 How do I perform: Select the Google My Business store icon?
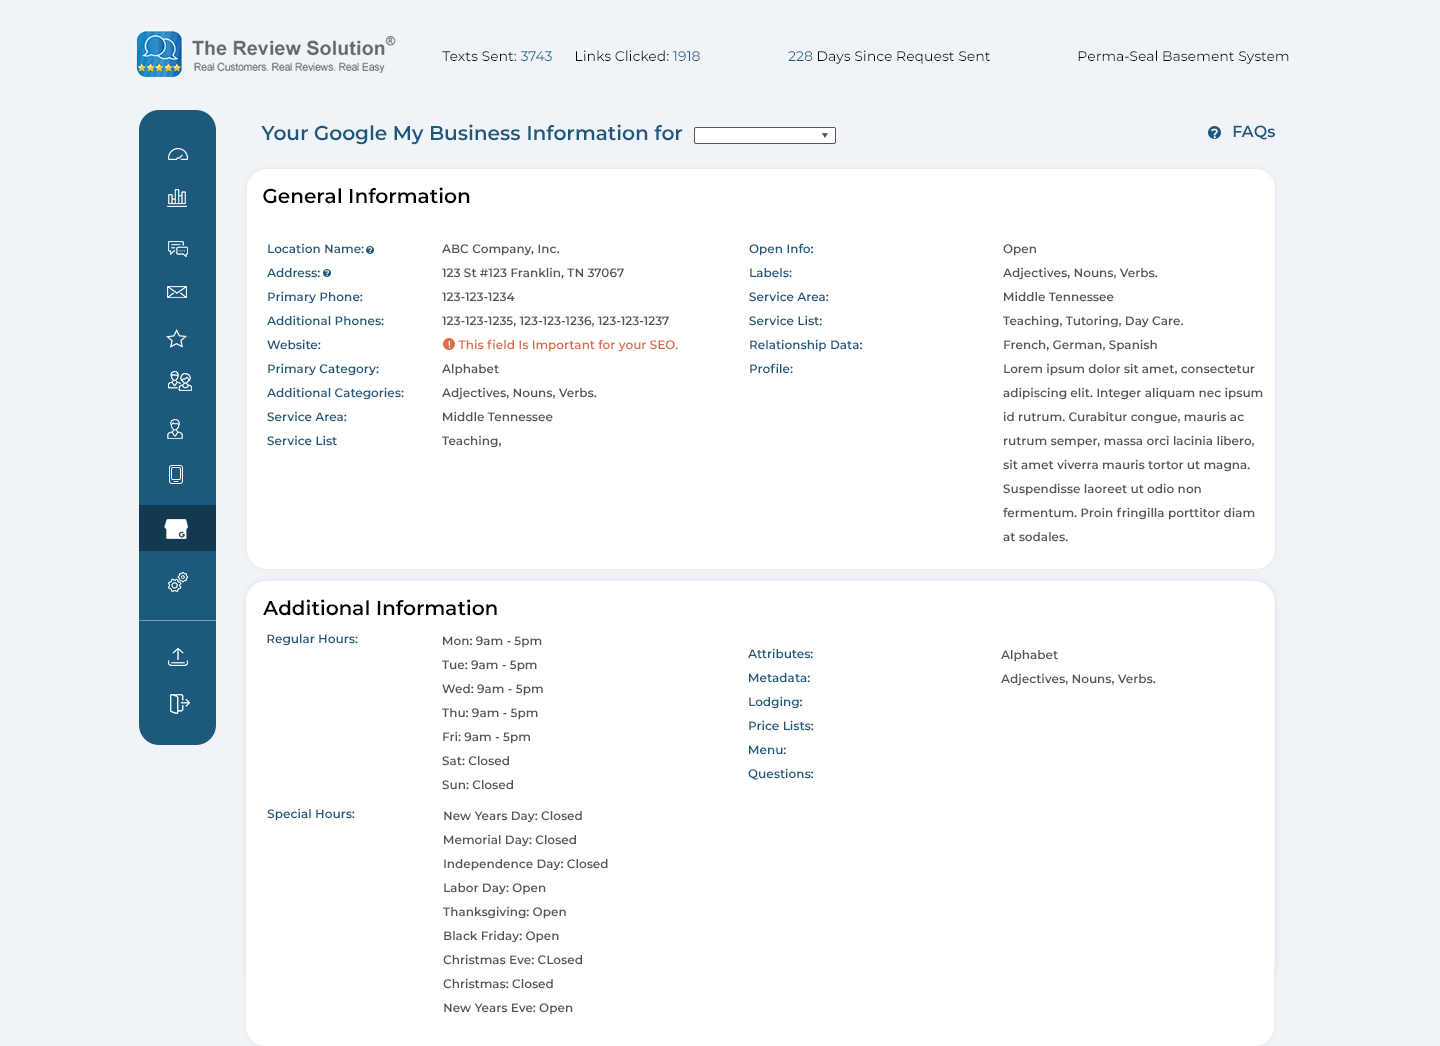(177, 528)
